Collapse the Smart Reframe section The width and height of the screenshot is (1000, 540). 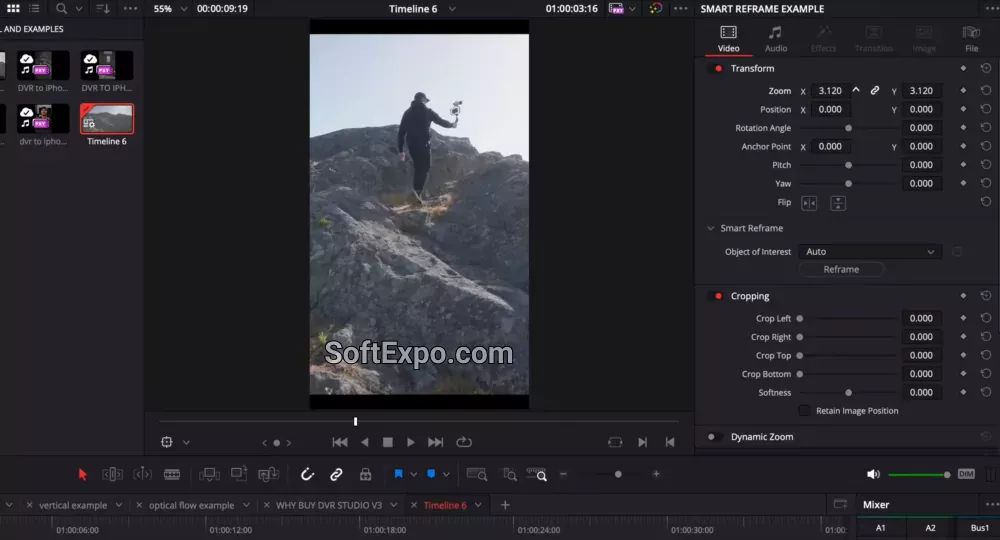point(711,229)
